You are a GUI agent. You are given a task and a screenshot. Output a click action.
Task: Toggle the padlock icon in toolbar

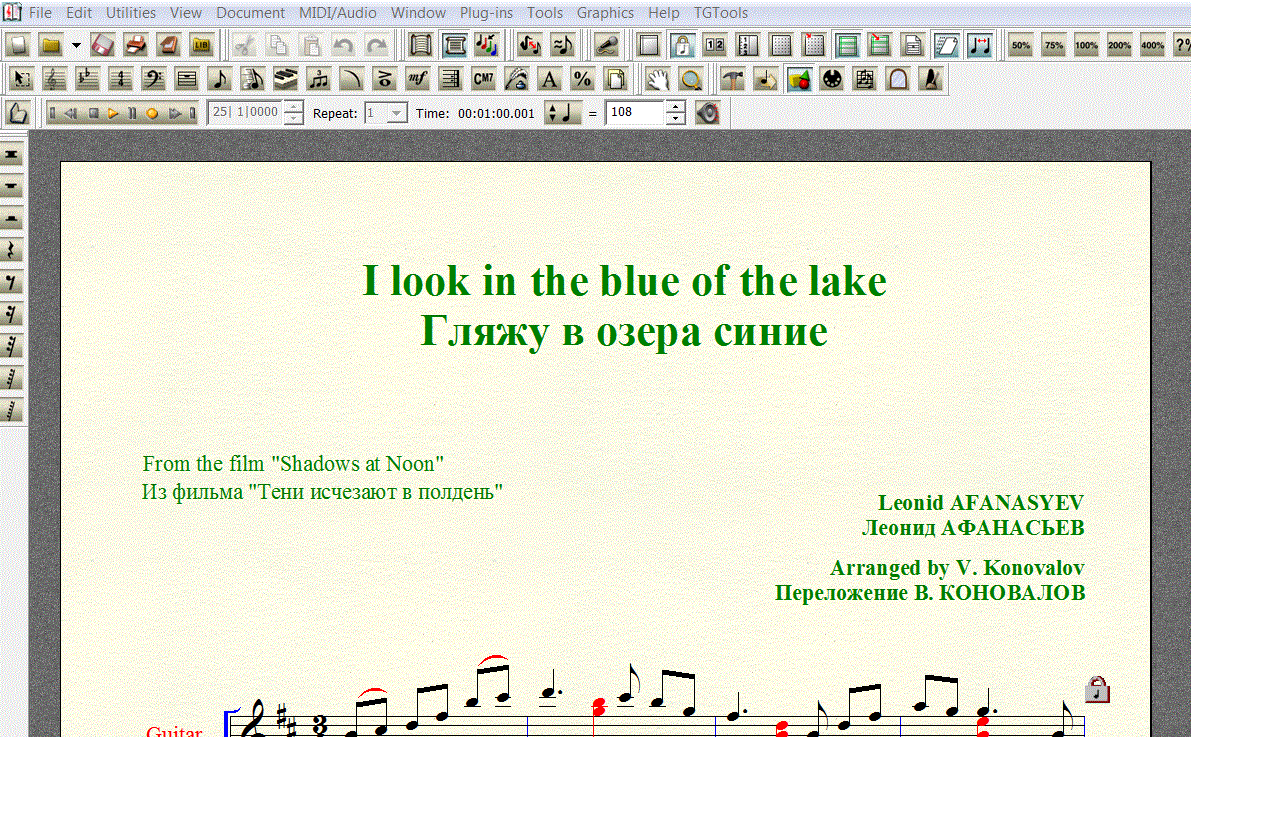(x=682, y=45)
